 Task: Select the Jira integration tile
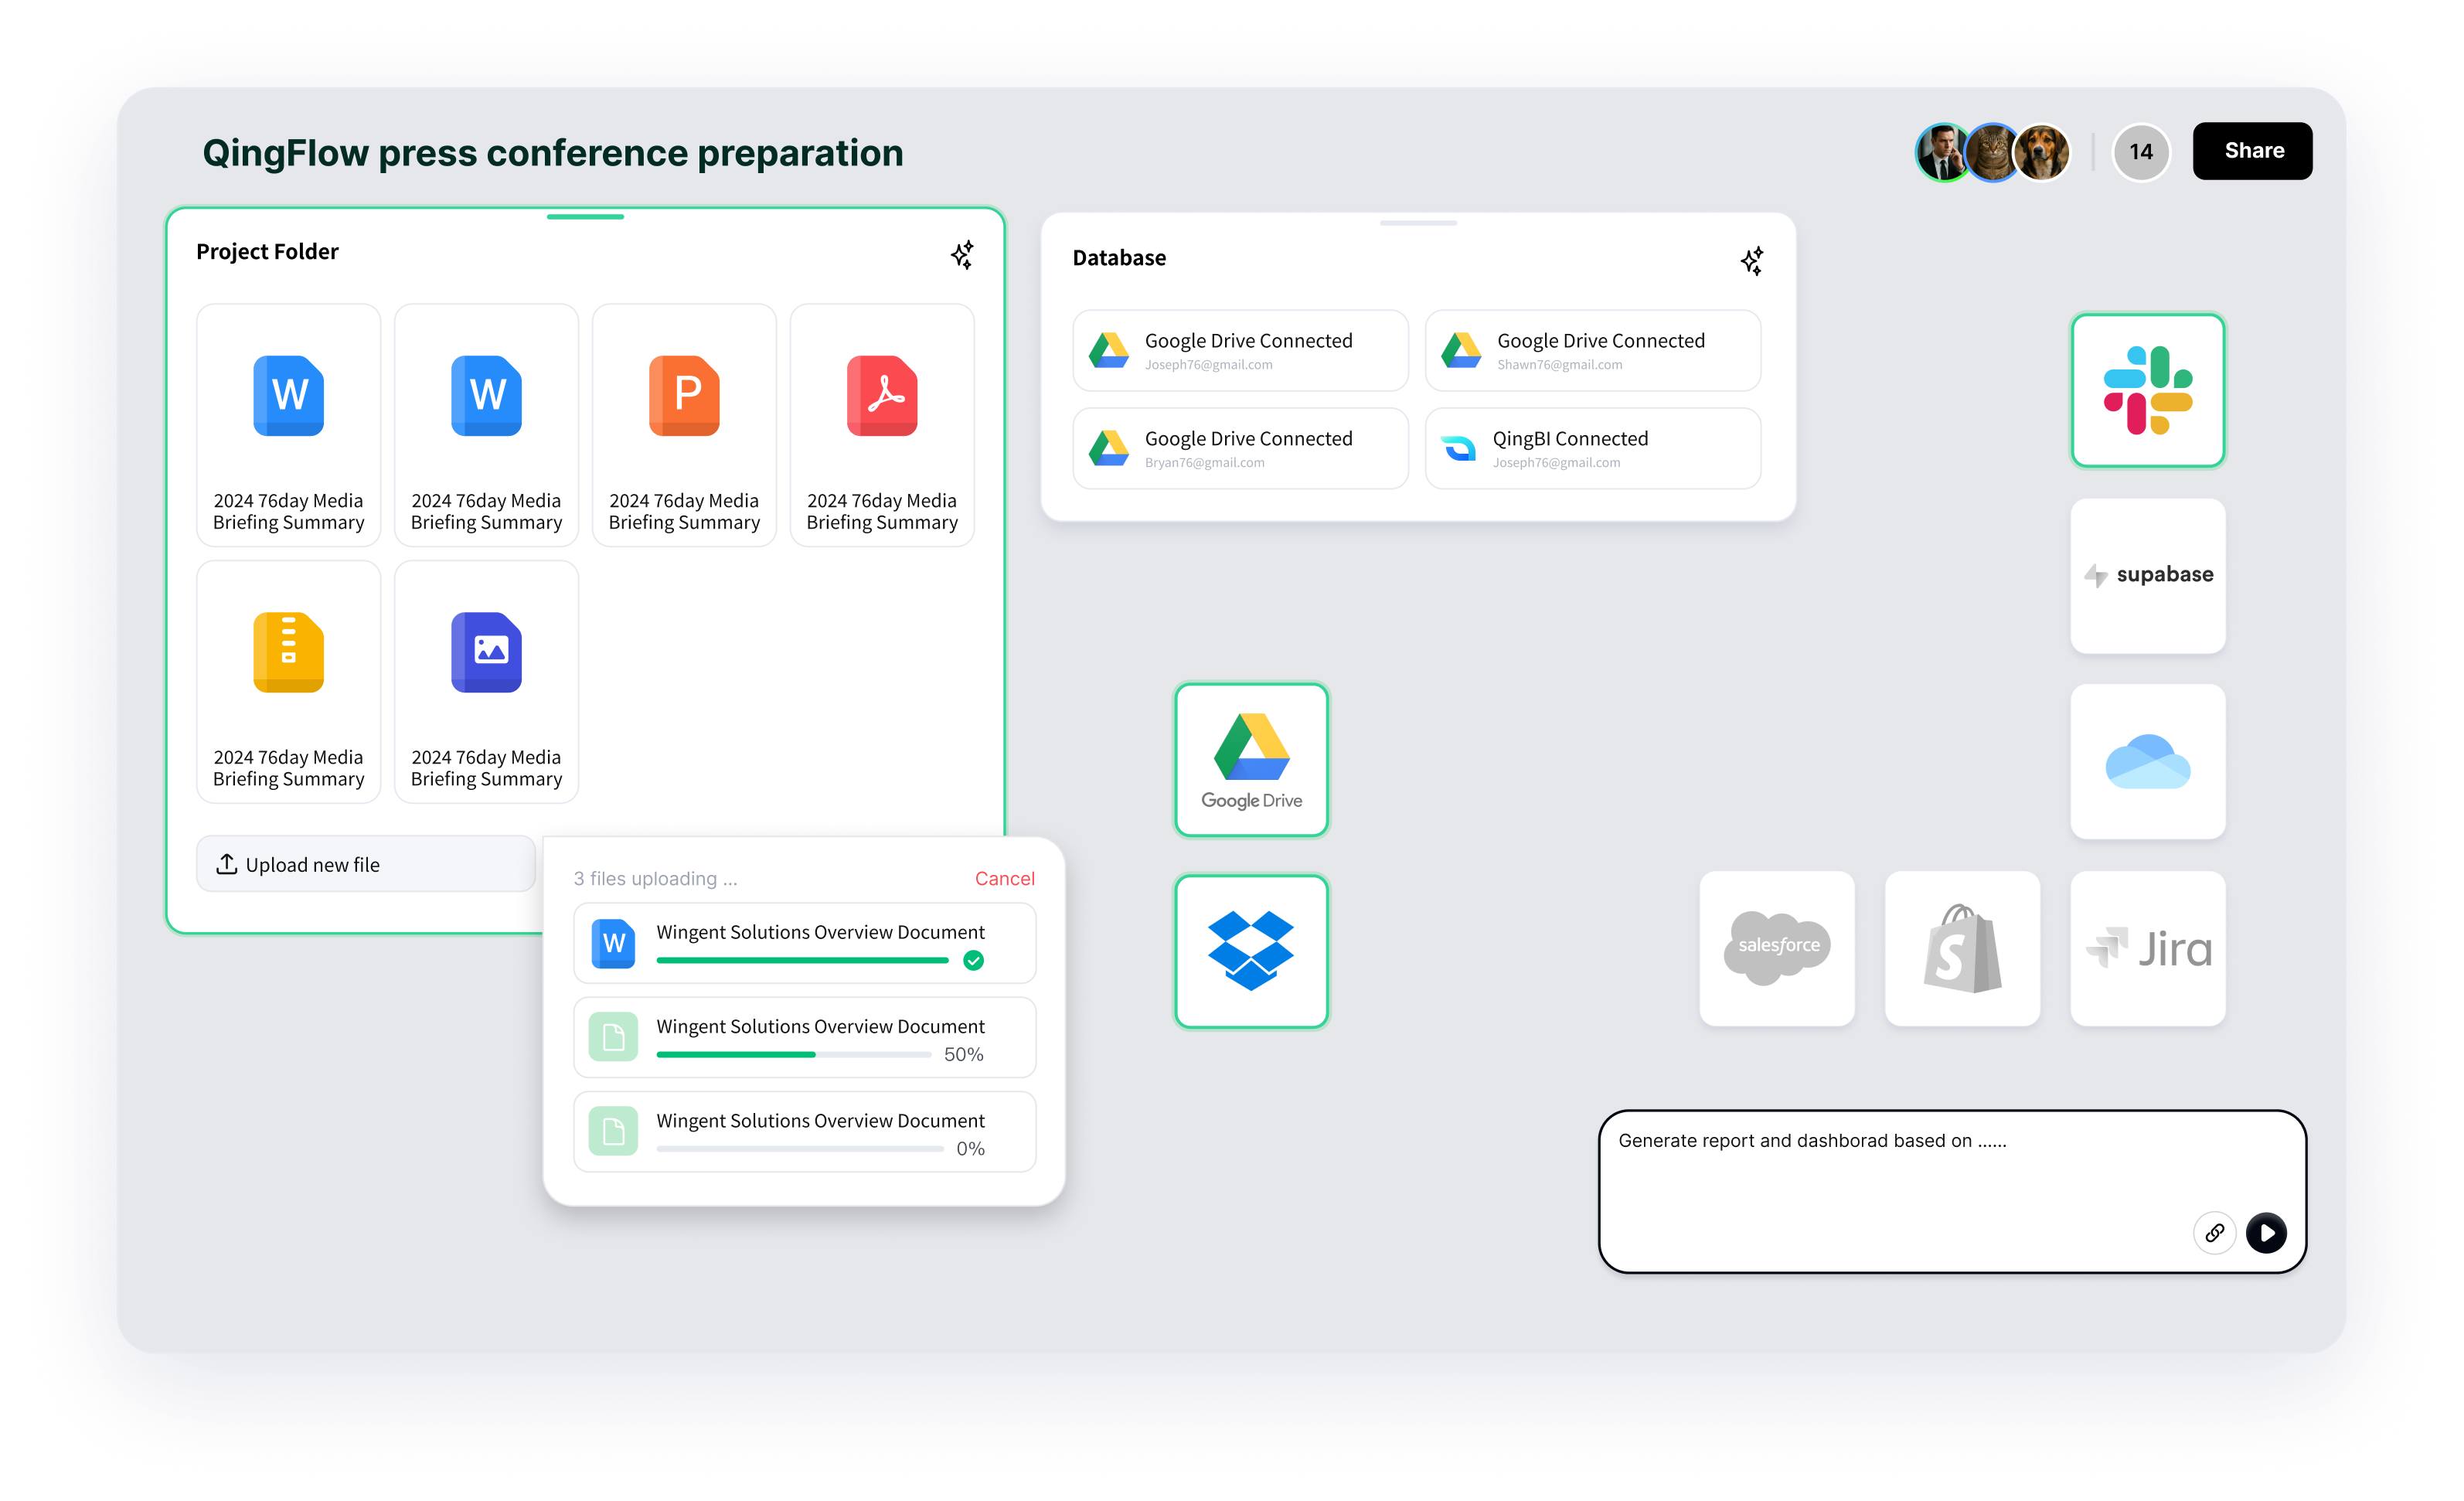click(x=2147, y=947)
